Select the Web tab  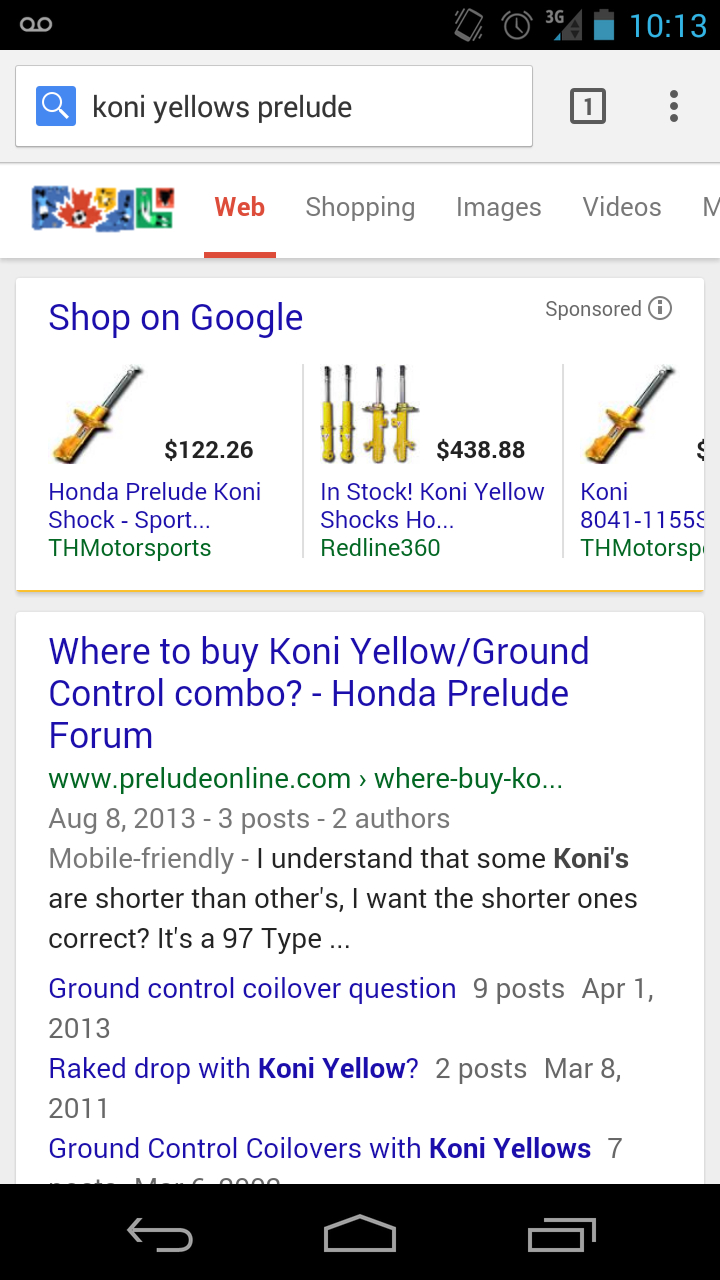point(240,207)
